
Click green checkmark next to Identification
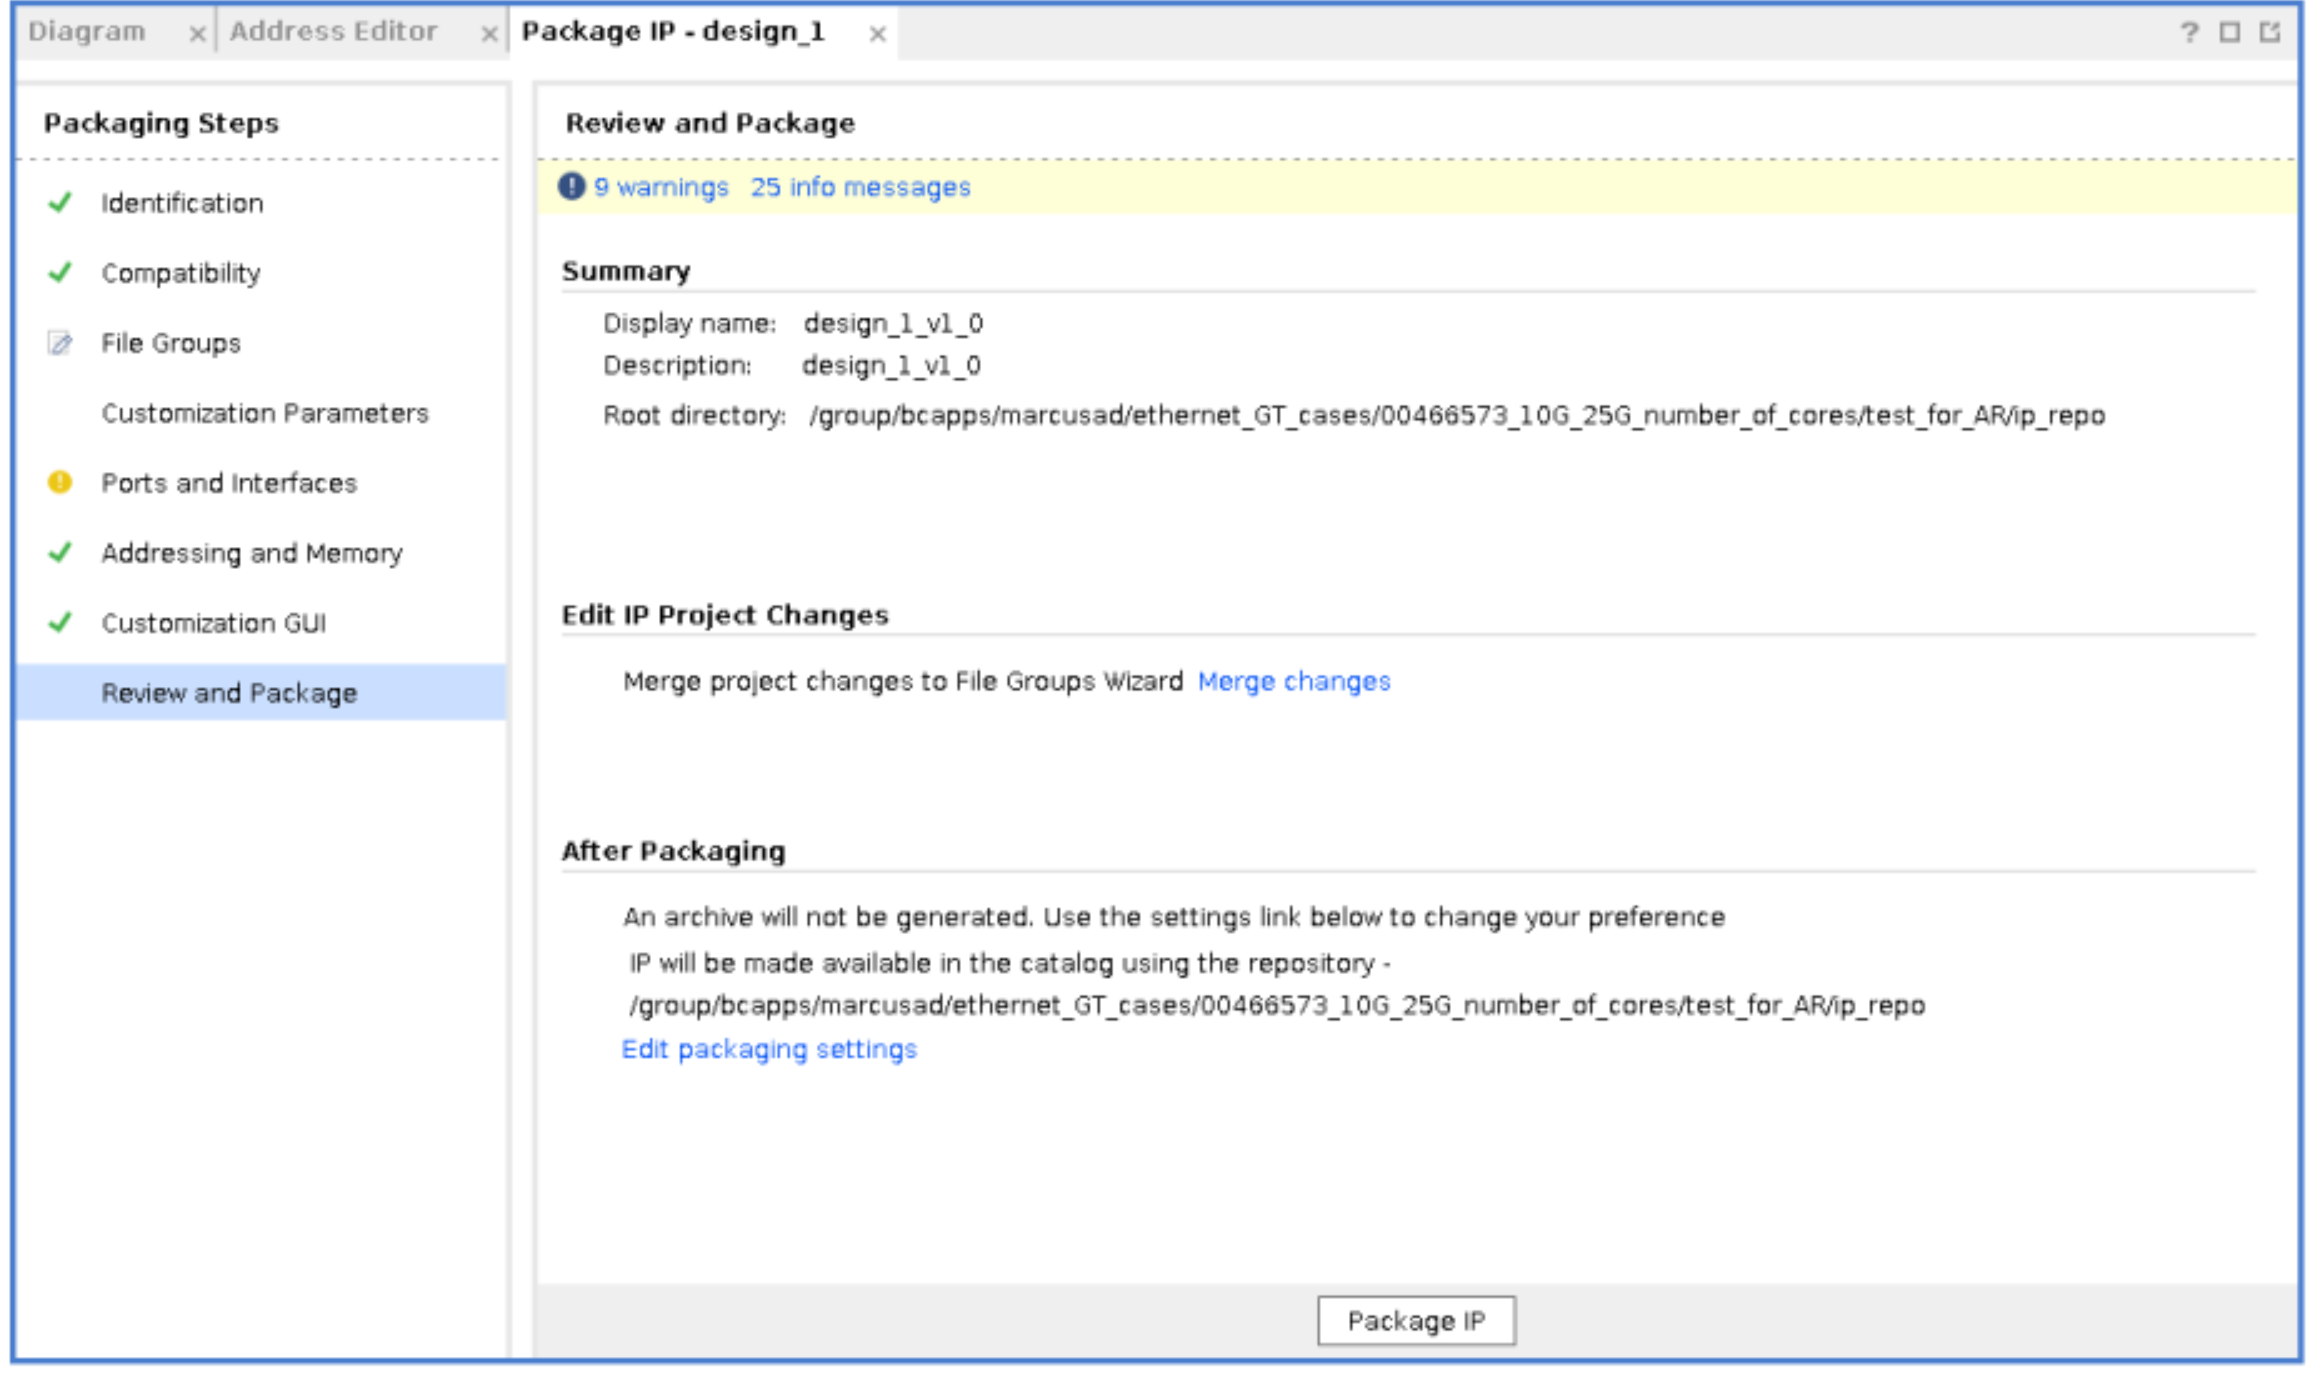tap(60, 203)
